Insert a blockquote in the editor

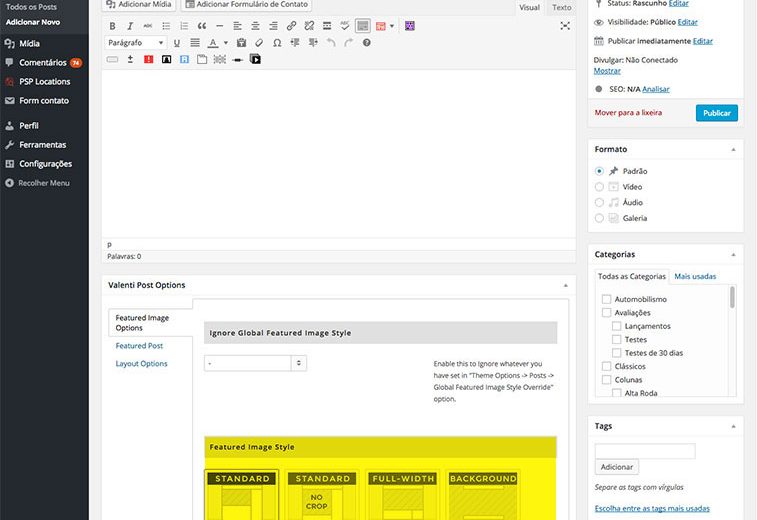pos(202,26)
